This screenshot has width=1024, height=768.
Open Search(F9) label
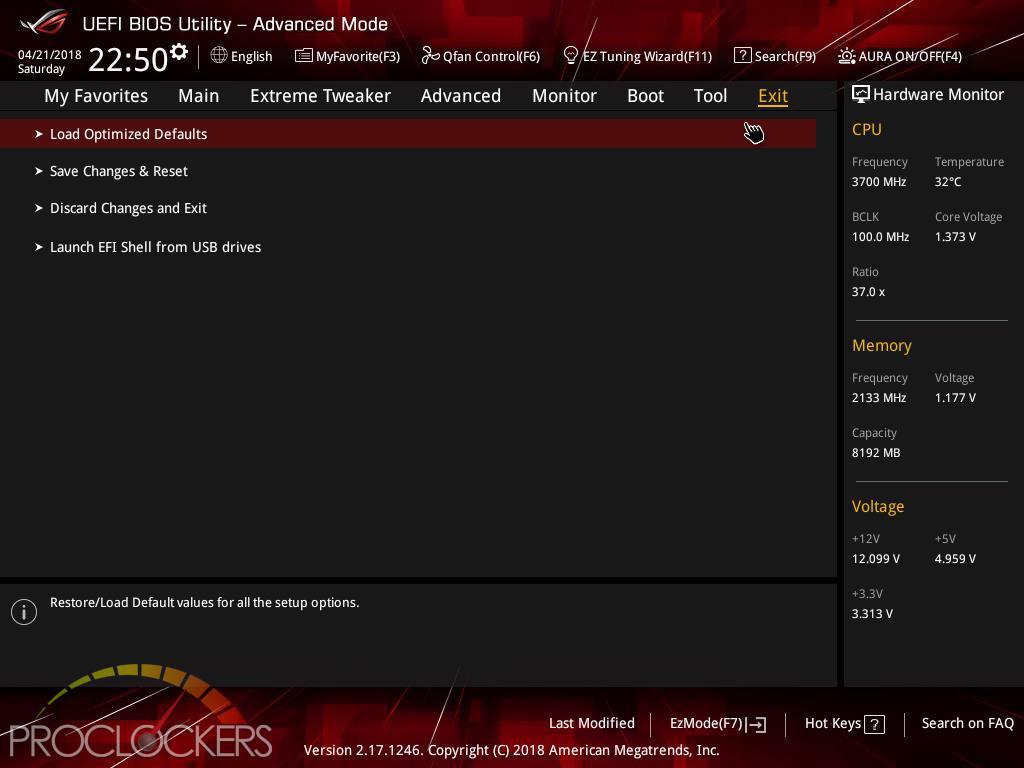(785, 56)
